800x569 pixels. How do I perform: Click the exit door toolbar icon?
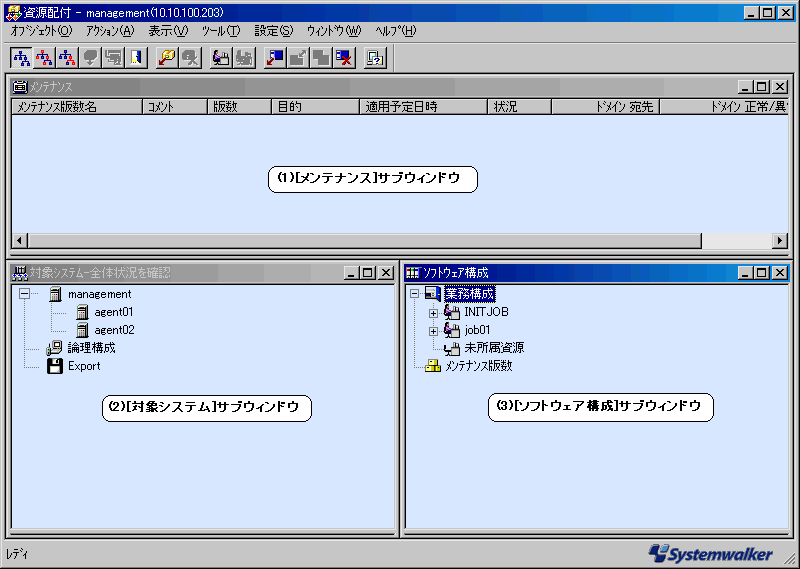pos(136,58)
